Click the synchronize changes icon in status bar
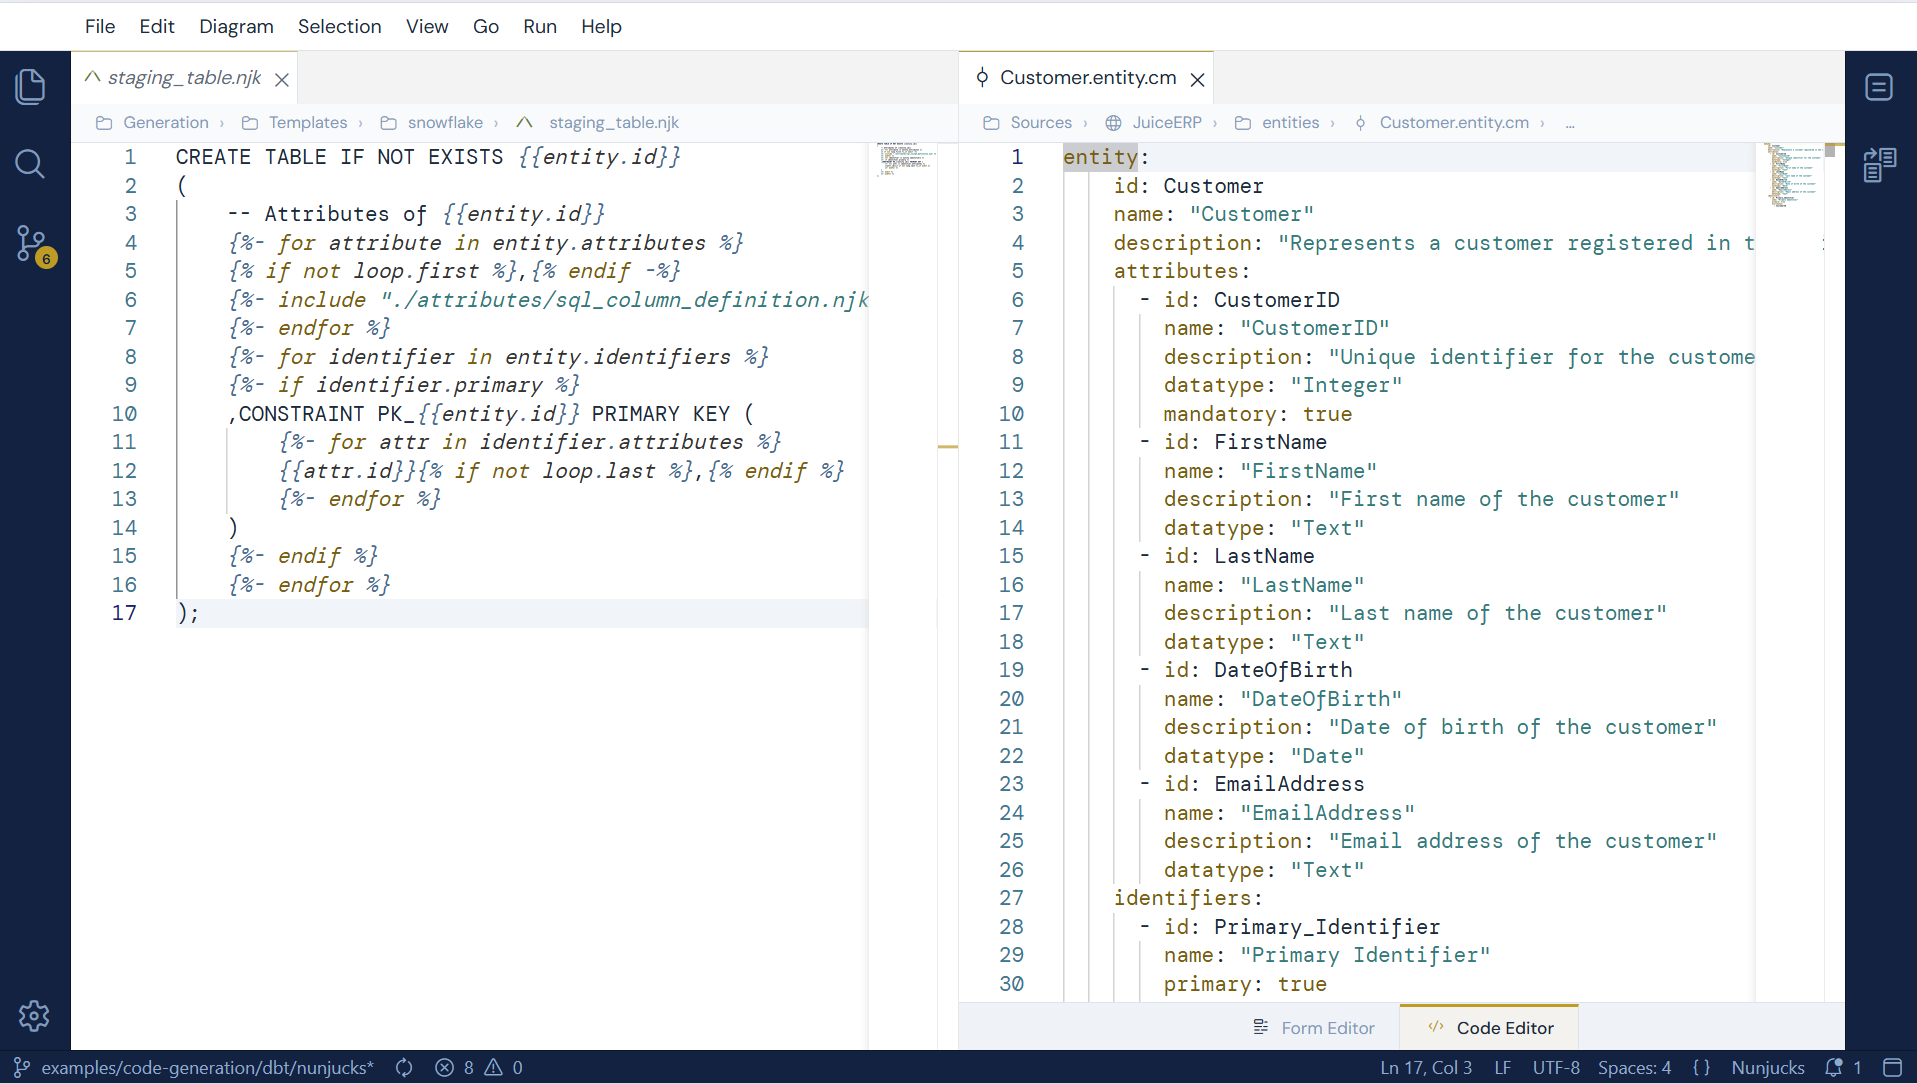The height and width of the screenshot is (1084, 1917). (x=404, y=1067)
